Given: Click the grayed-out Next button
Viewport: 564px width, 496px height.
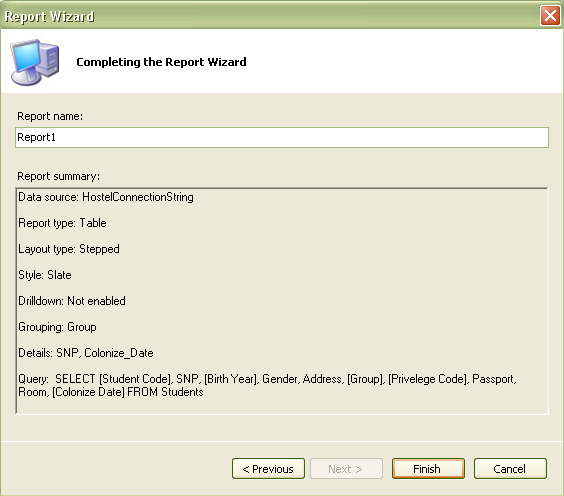Looking at the screenshot, I should [346, 468].
